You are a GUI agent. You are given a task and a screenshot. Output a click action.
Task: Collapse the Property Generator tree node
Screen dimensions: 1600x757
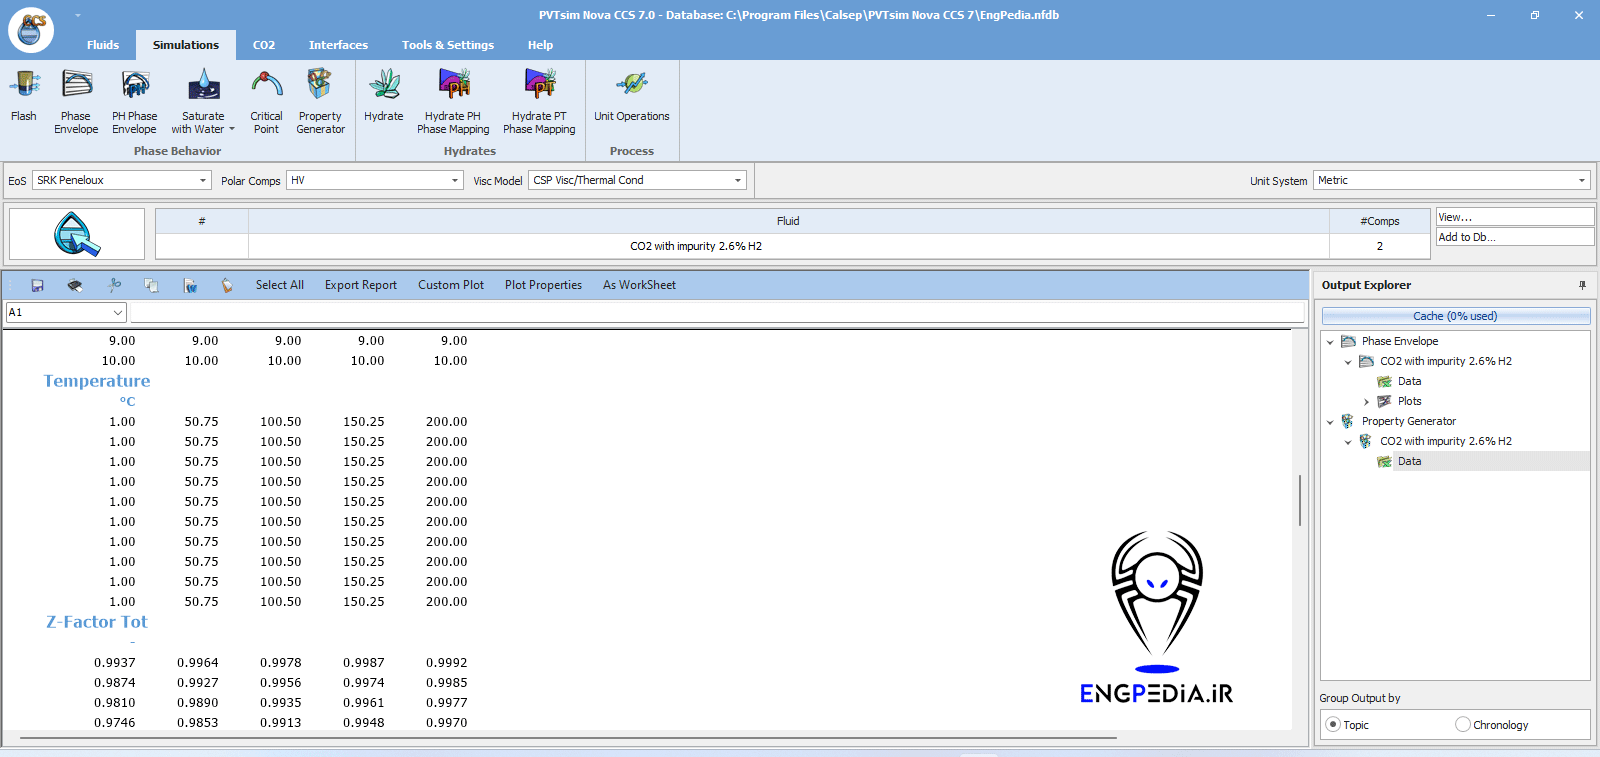1330,422
